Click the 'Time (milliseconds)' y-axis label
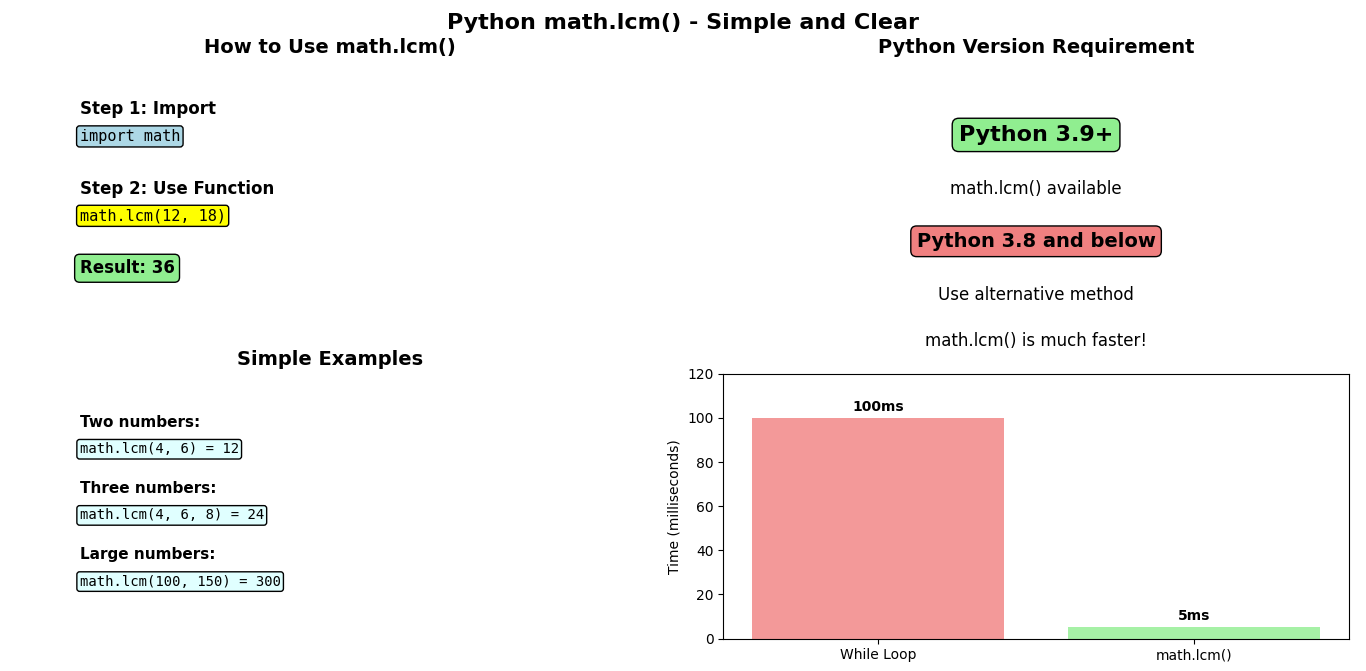The height and width of the screenshot is (671, 1366). pos(675,507)
